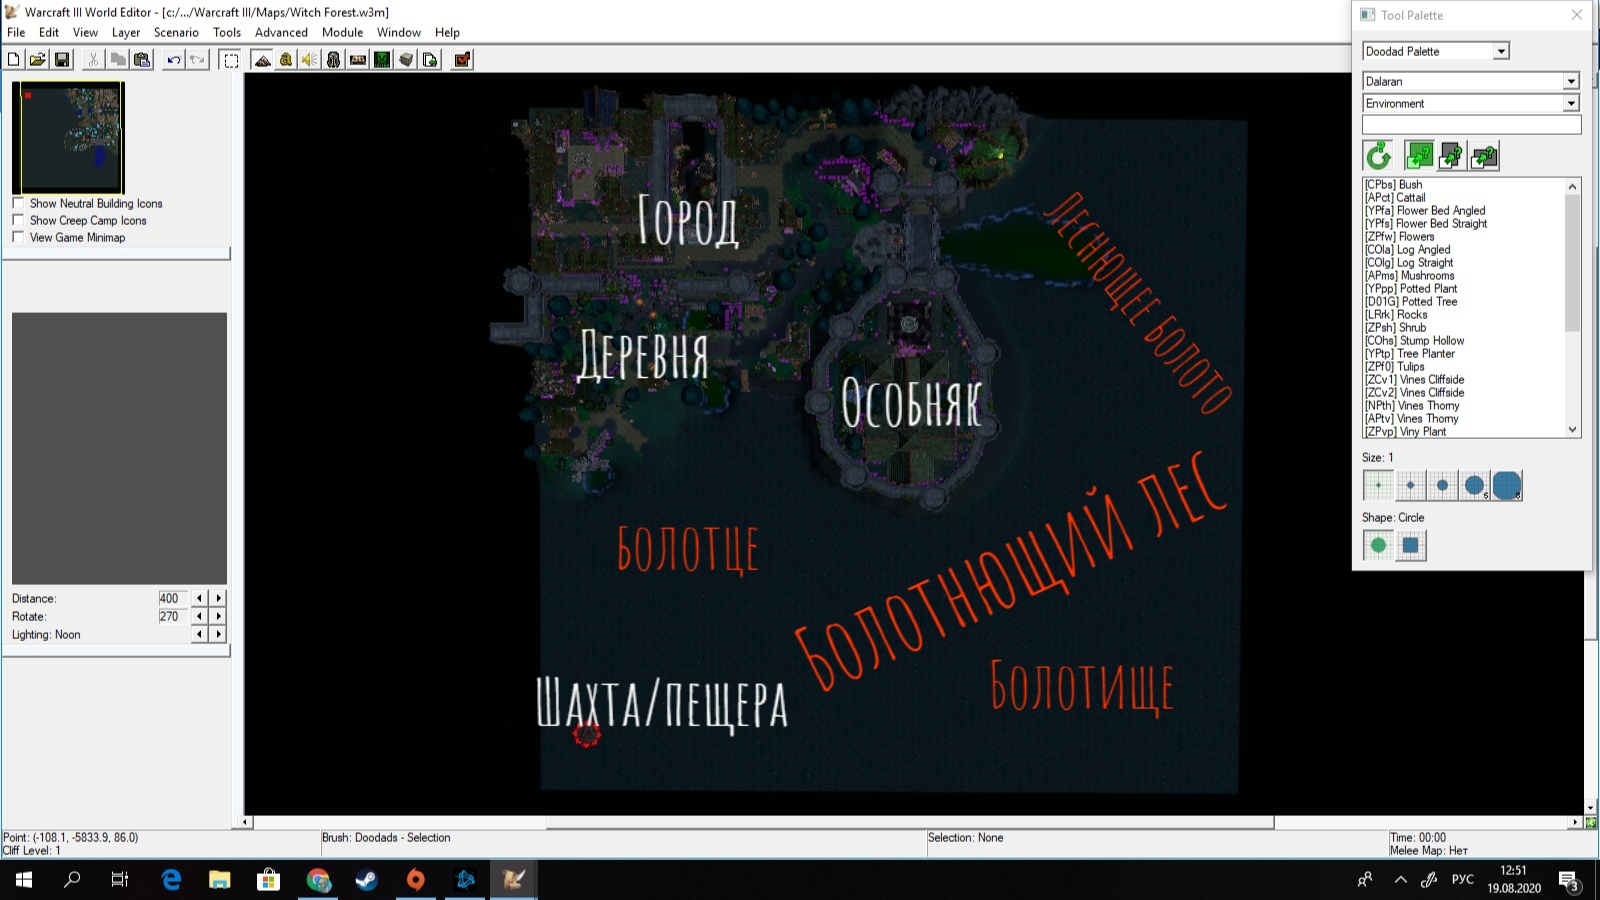Viewport: 1600px width, 900px height.
Task: Open the Doodad Palette type dropdown
Action: [1501, 51]
